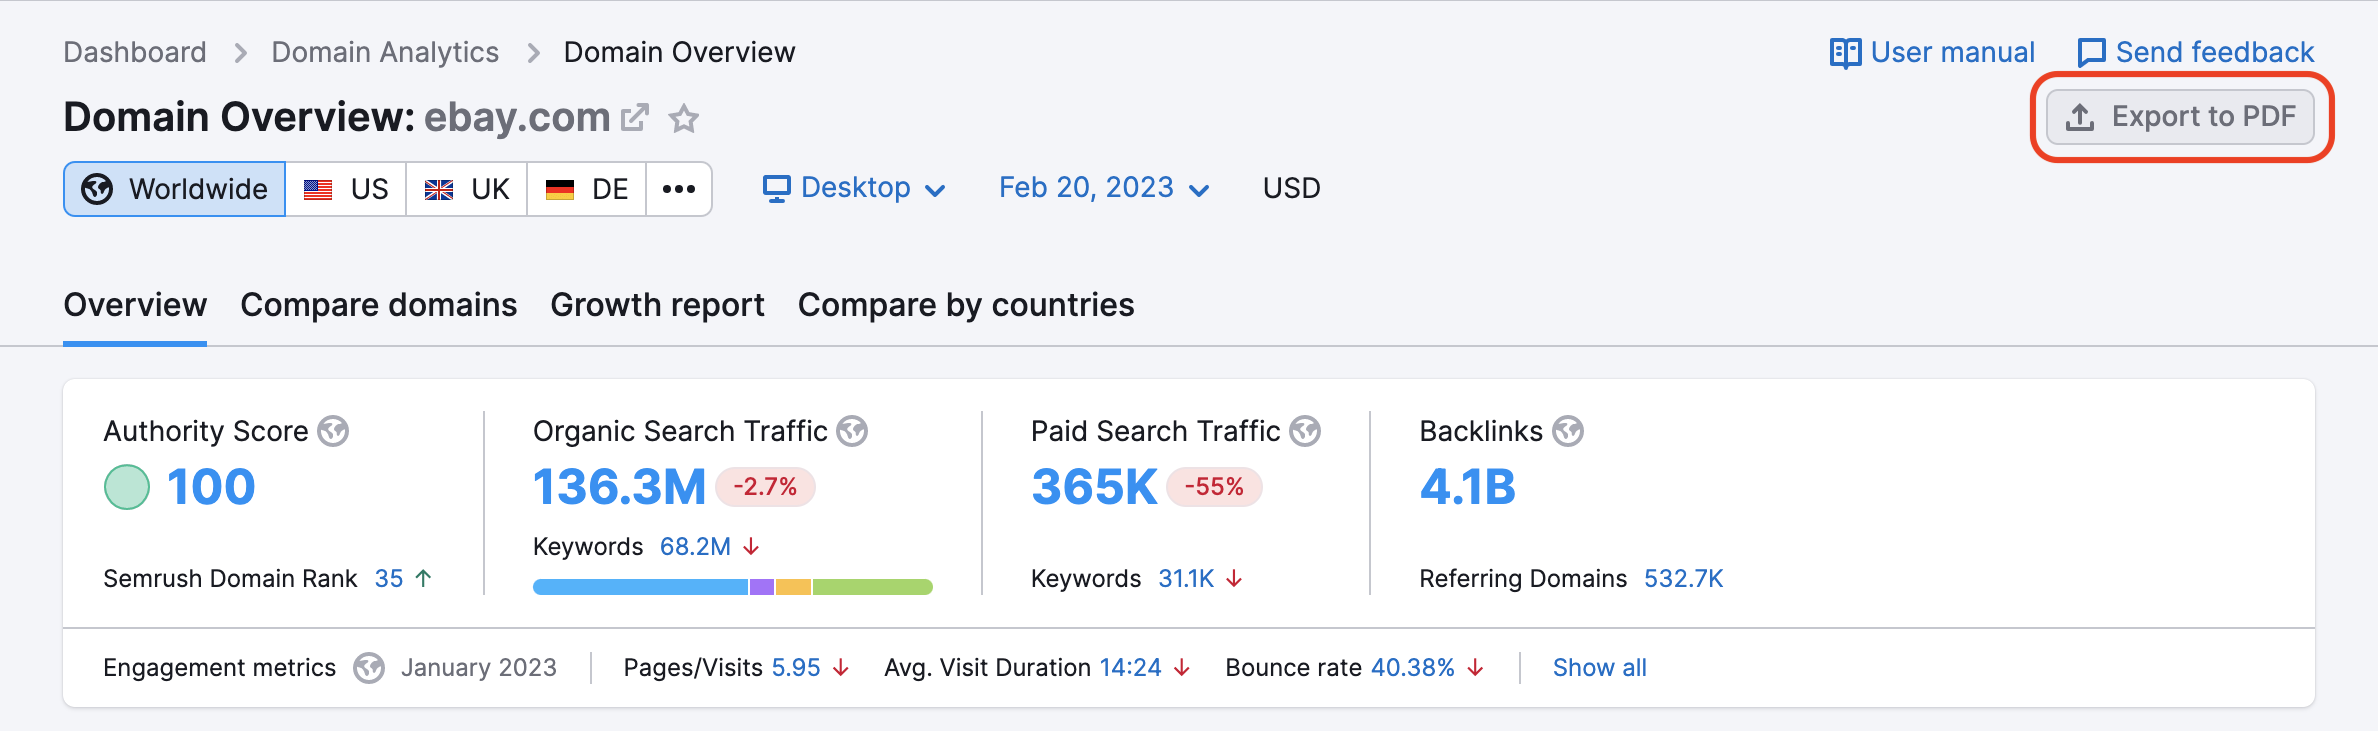Click Show all engagement metrics

pos(1599,668)
